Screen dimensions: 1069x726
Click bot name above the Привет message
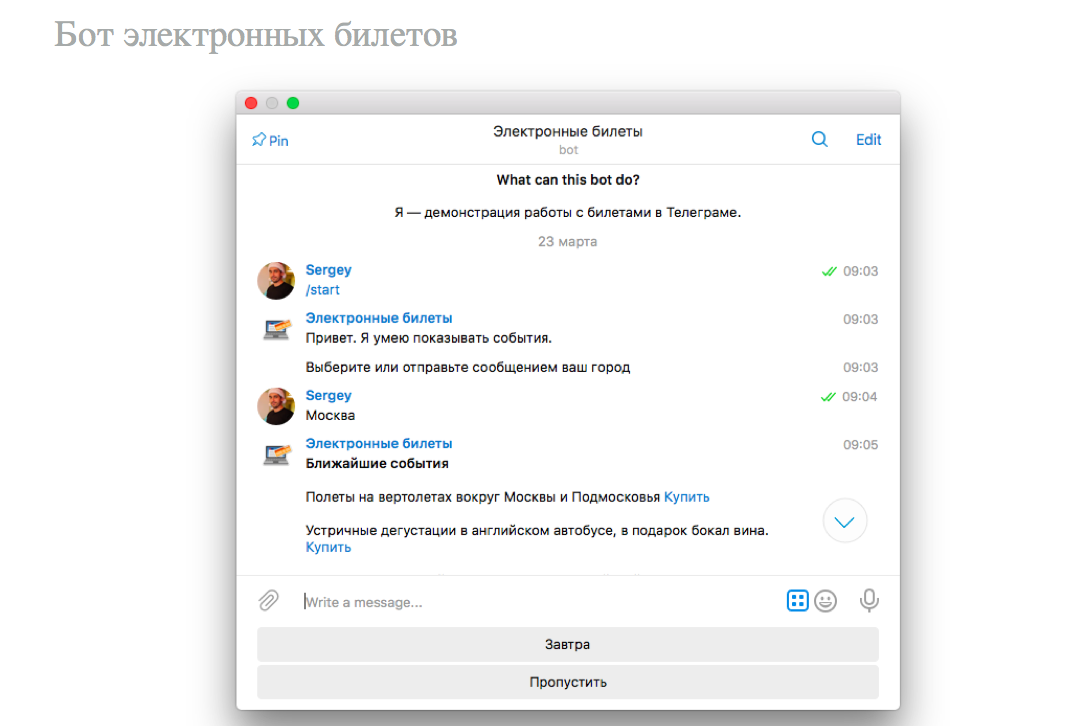coord(379,318)
